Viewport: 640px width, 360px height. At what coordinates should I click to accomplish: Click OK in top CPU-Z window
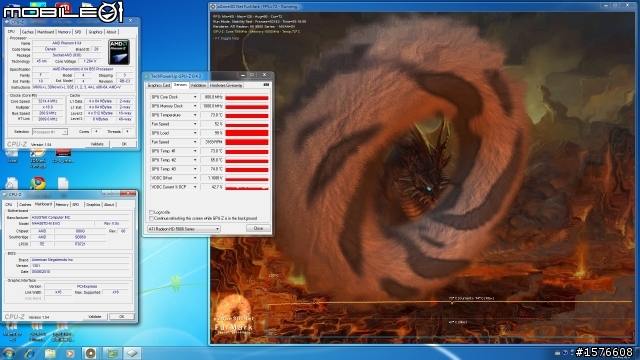pos(124,144)
